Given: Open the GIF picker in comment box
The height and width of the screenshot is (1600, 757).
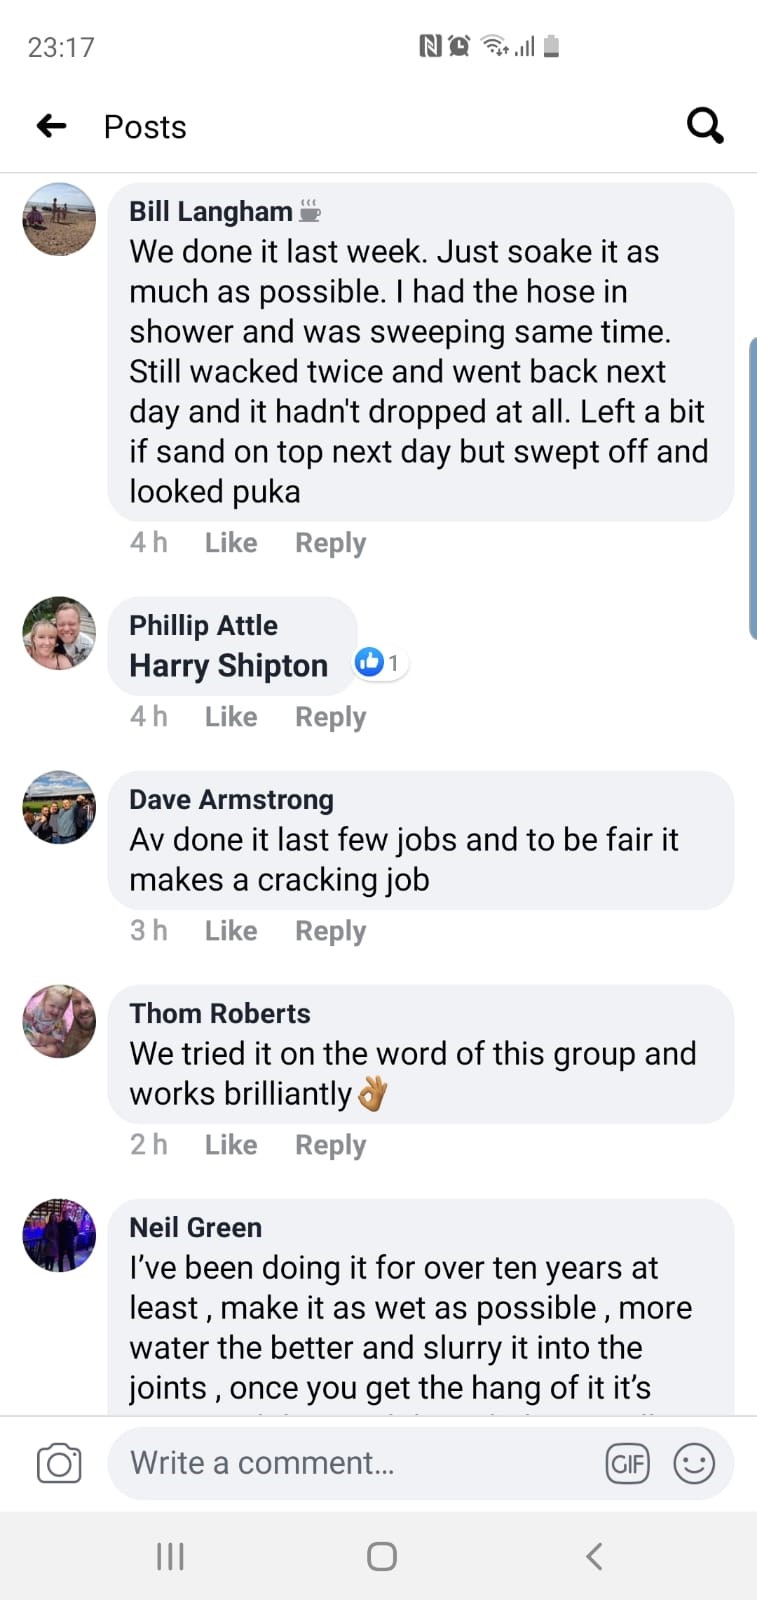Looking at the screenshot, I should (x=627, y=1464).
